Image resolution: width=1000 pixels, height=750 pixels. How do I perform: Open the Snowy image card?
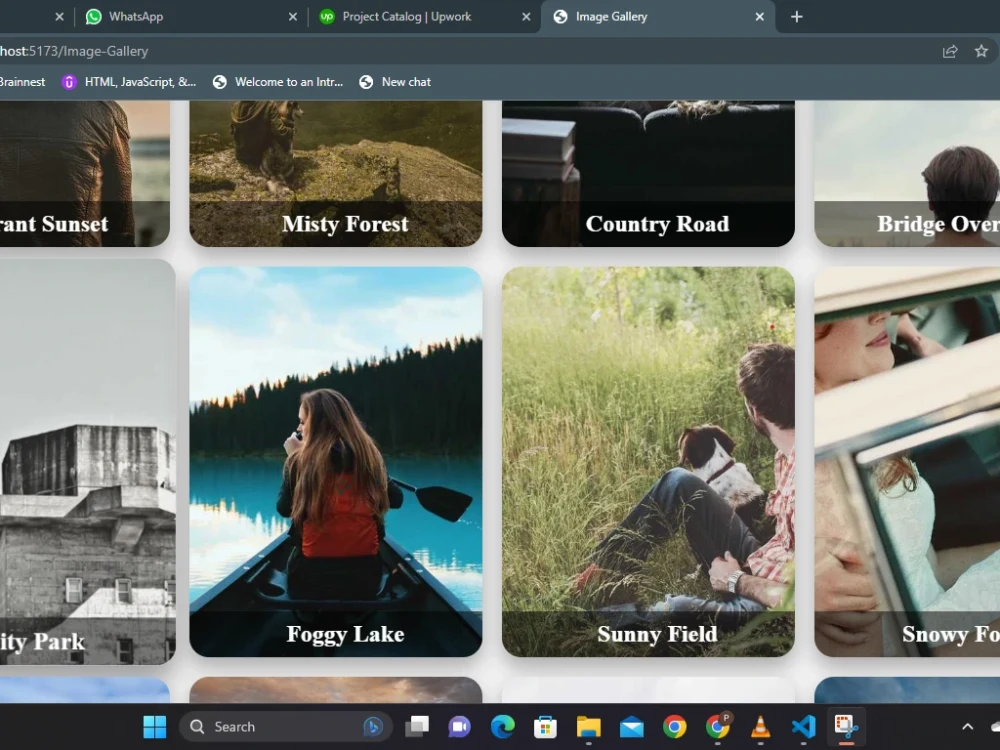tap(907, 462)
